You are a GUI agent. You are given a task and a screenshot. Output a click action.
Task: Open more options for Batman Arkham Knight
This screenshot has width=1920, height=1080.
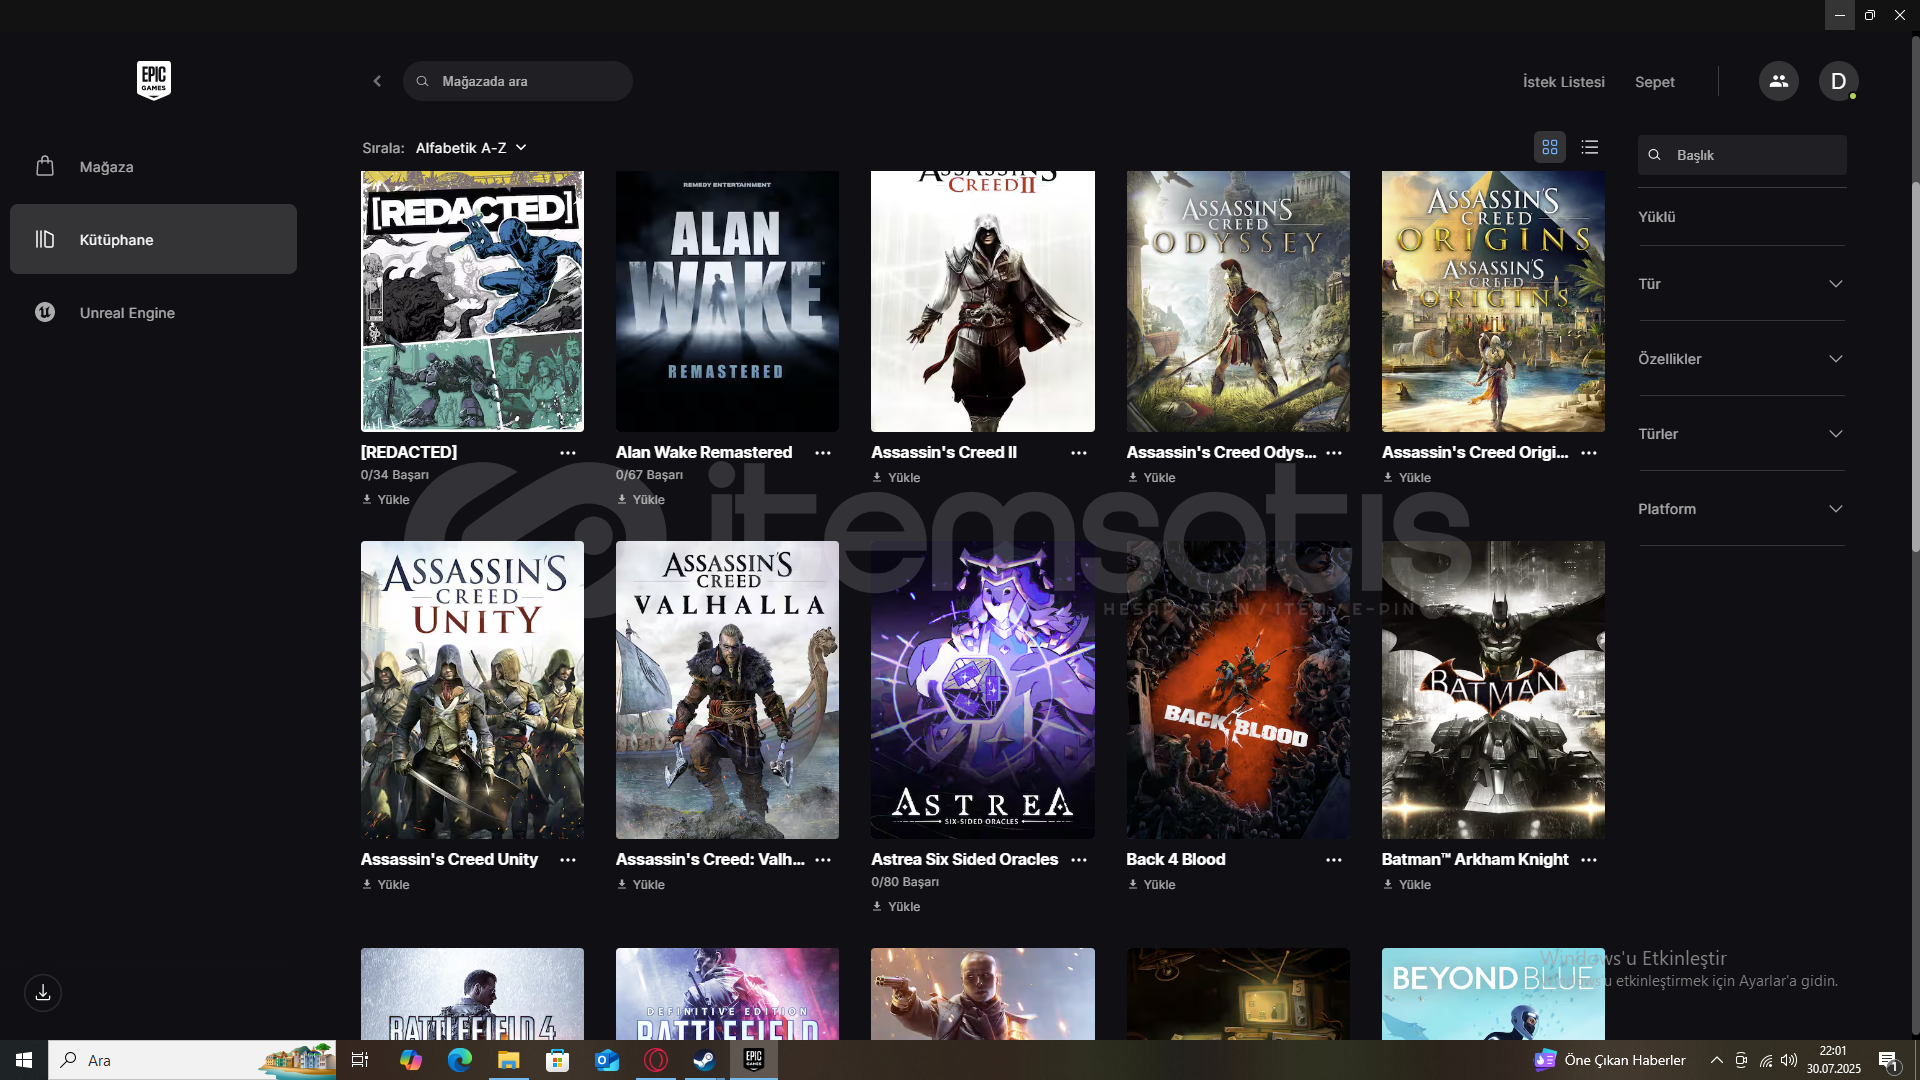click(1589, 860)
